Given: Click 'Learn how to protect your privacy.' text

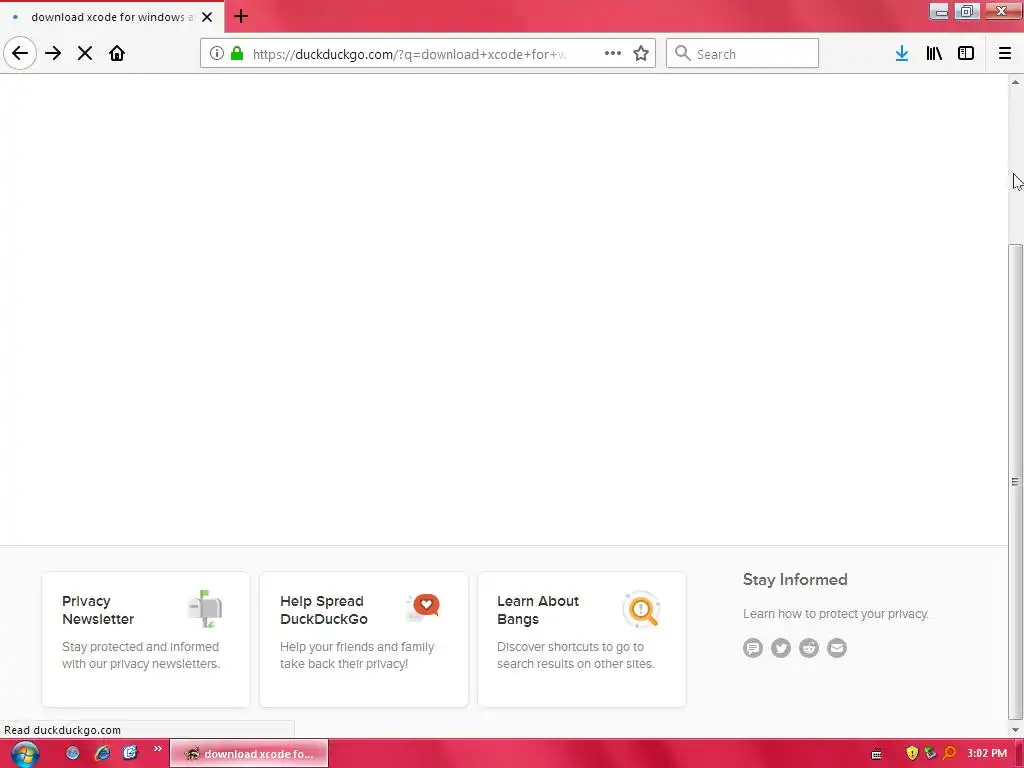Looking at the screenshot, I should point(835,614).
